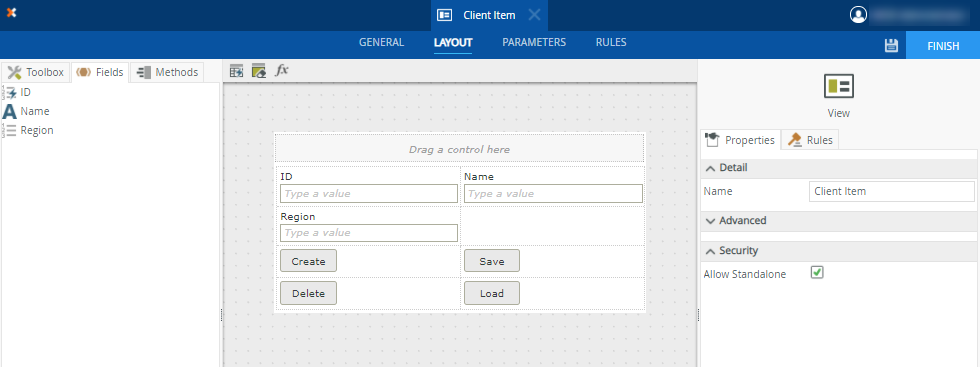This screenshot has height=367, width=980.
Task: Toggle the Allow Standalone checkbox
Action: pyautogui.click(x=817, y=273)
